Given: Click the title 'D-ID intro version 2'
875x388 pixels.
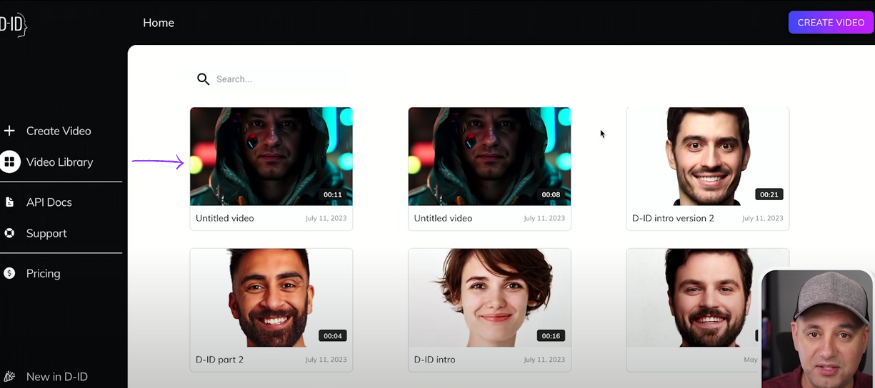Looking at the screenshot, I should (x=673, y=218).
